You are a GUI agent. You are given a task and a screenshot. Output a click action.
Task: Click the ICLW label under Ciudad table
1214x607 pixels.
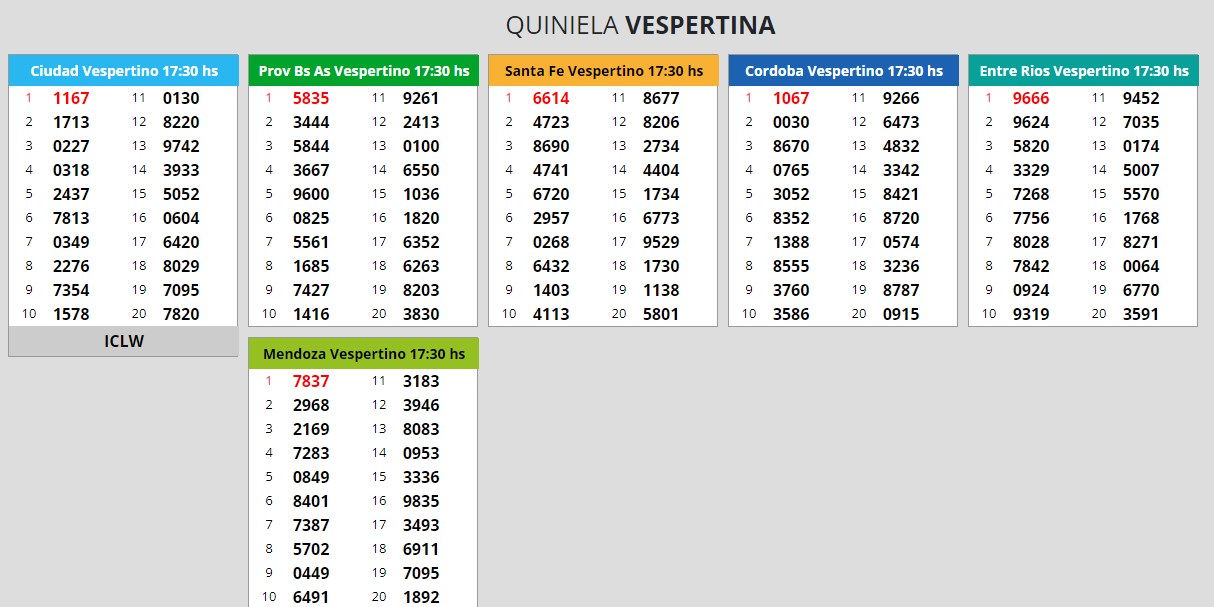[x=123, y=341]
